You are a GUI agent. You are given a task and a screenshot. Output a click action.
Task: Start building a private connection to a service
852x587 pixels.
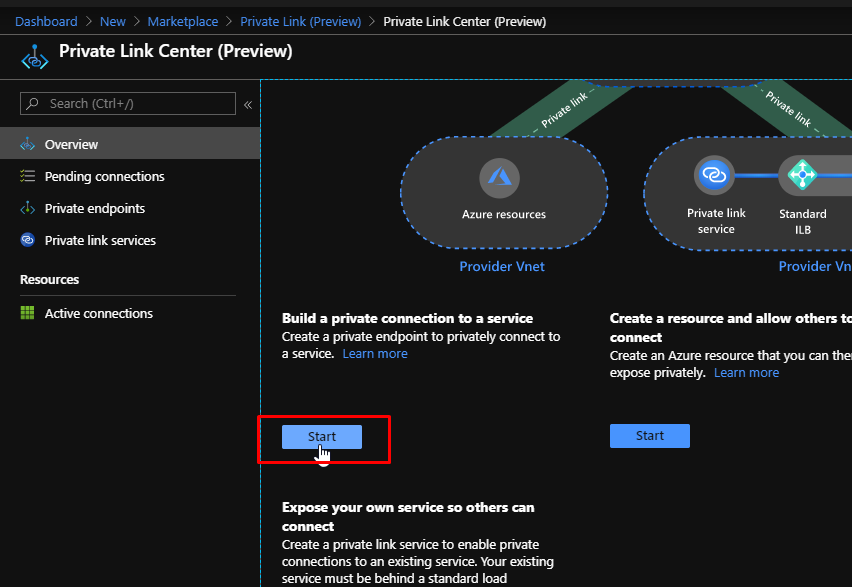tap(322, 436)
